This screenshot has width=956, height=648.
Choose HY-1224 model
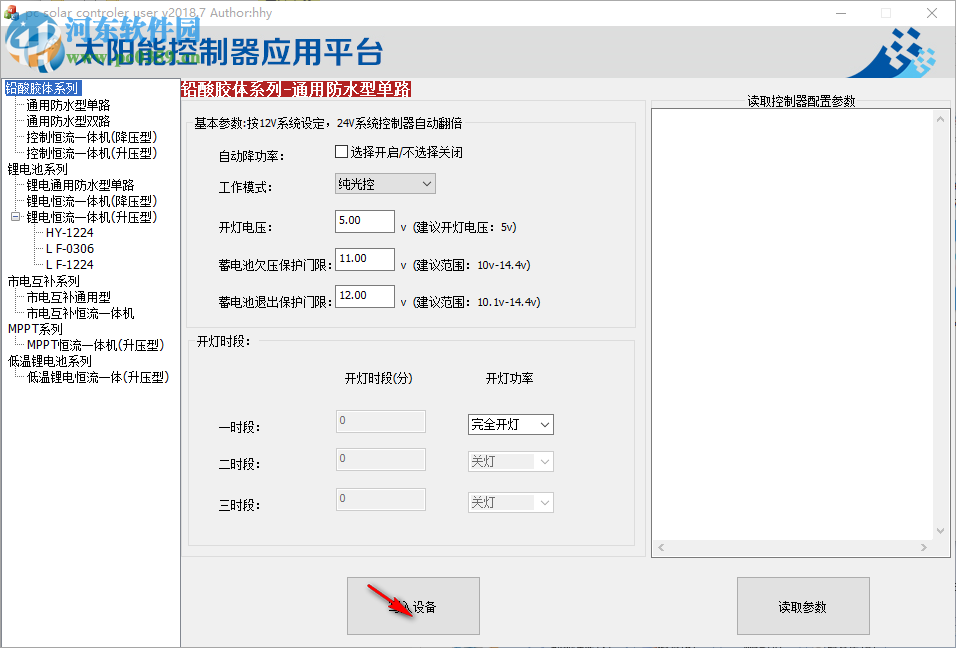(x=70, y=232)
